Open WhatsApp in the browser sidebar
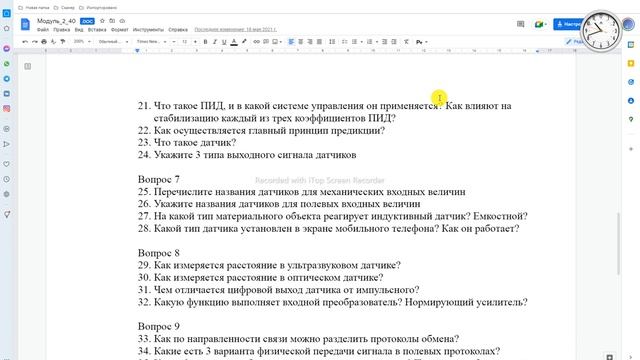 pos(7,64)
